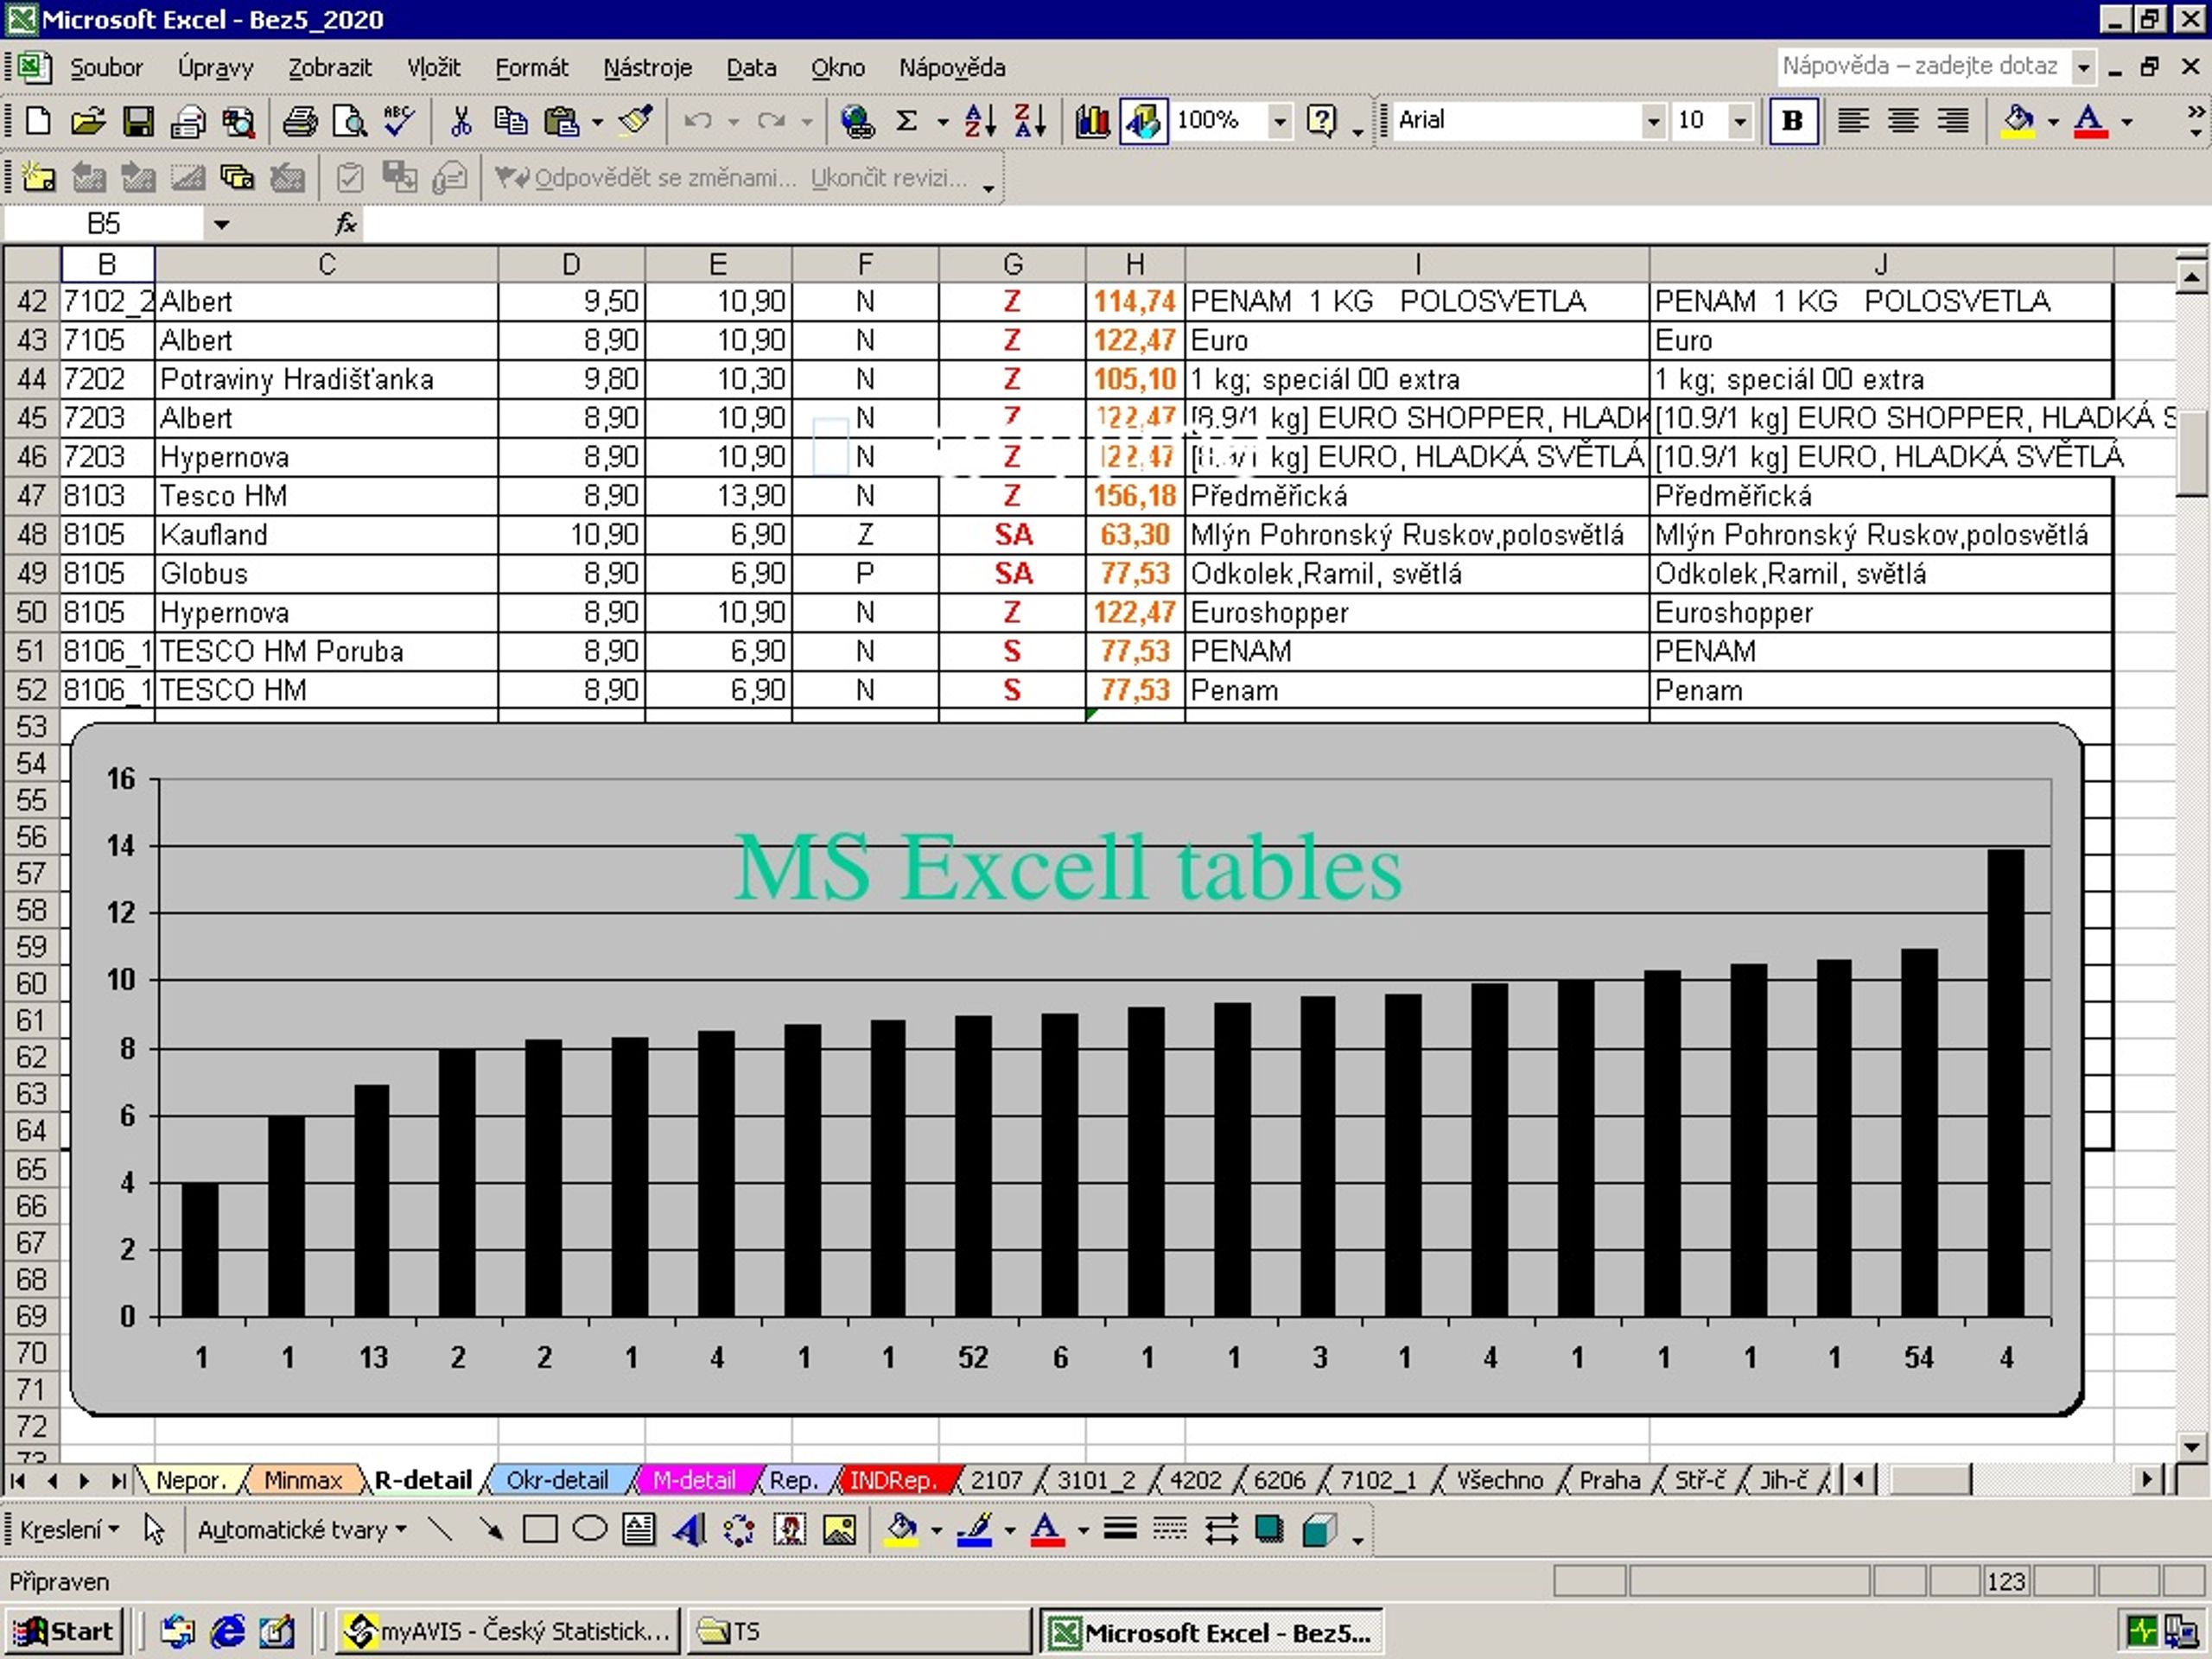Click the Start button
The width and height of the screenshot is (2212, 1659).
(x=64, y=1631)
